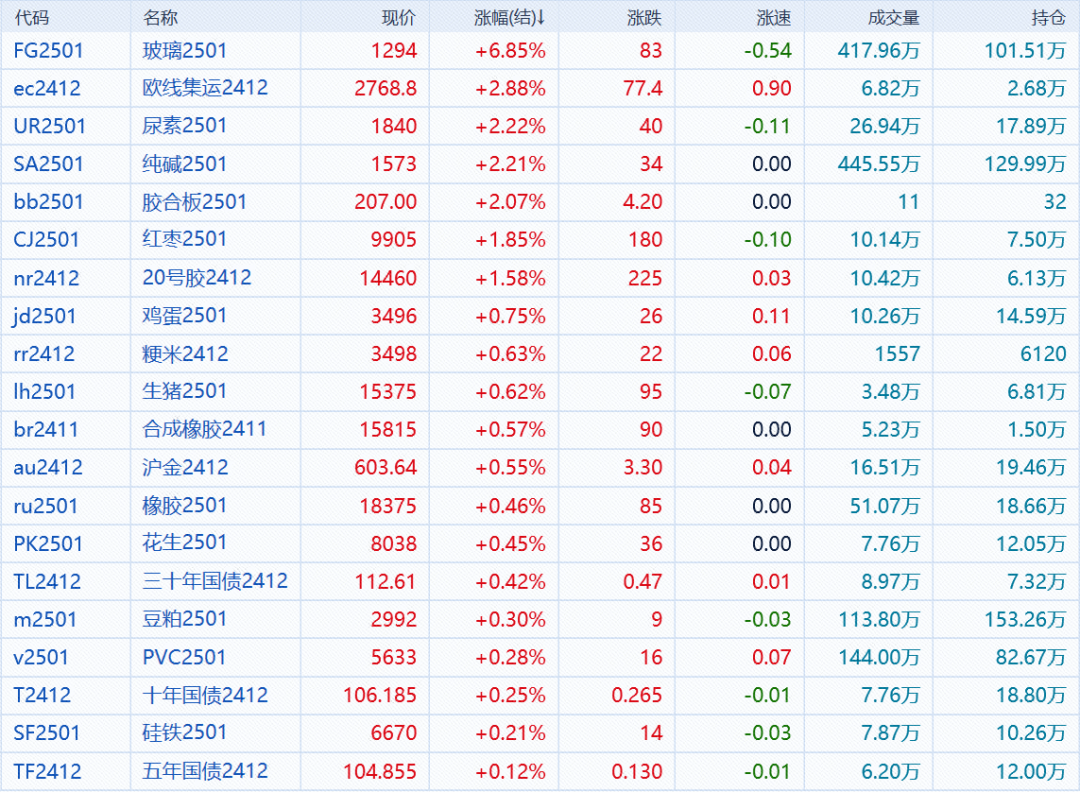The height and width of the screenshot is (792, 1080).
Task: Select 生猪2501 name link
Action: point(185,392)
